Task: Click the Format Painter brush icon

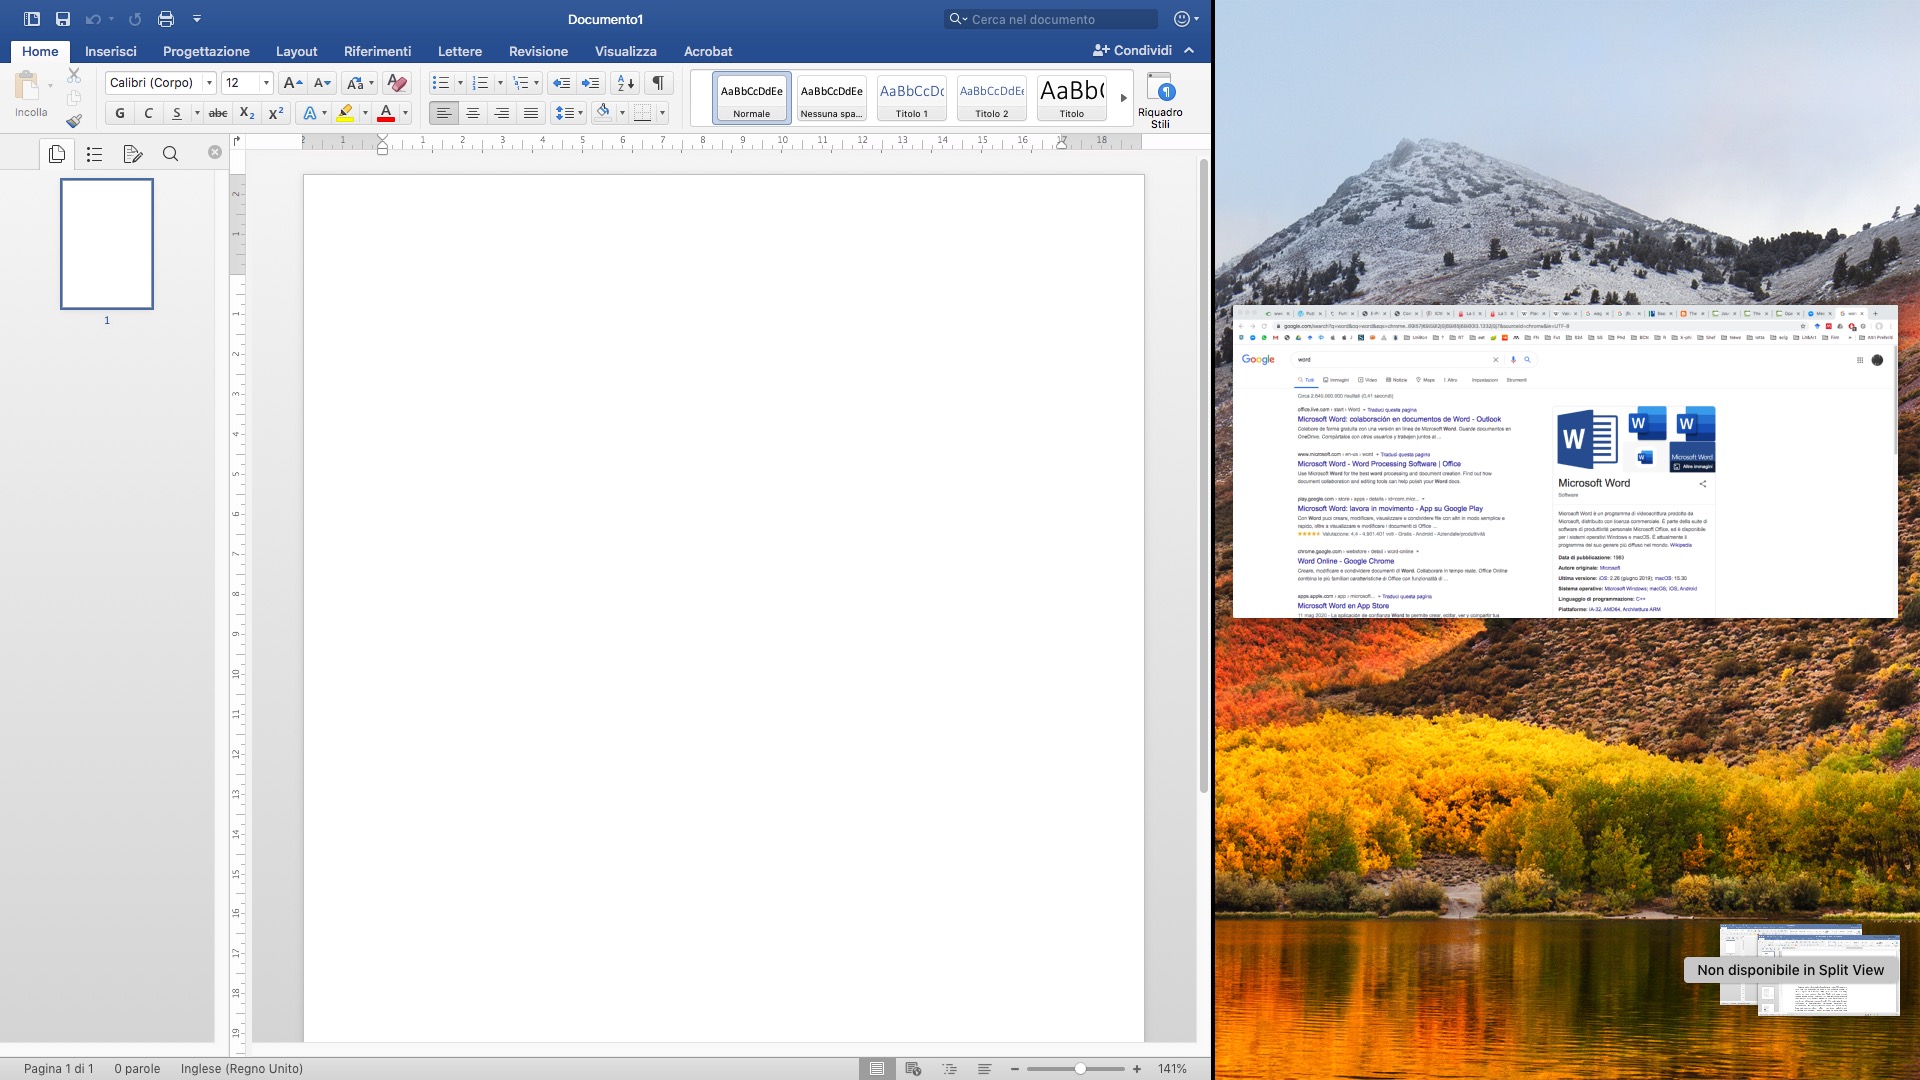Action: 74,121
